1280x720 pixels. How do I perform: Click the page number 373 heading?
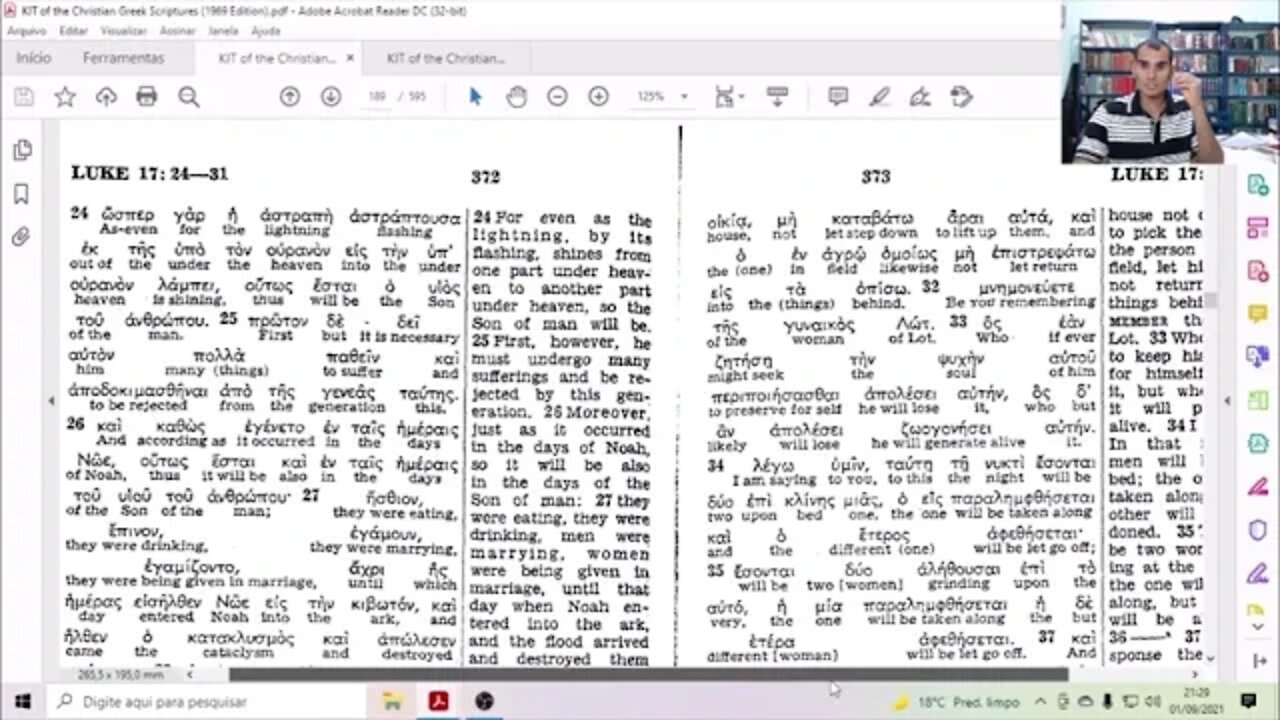click(876, 176)
